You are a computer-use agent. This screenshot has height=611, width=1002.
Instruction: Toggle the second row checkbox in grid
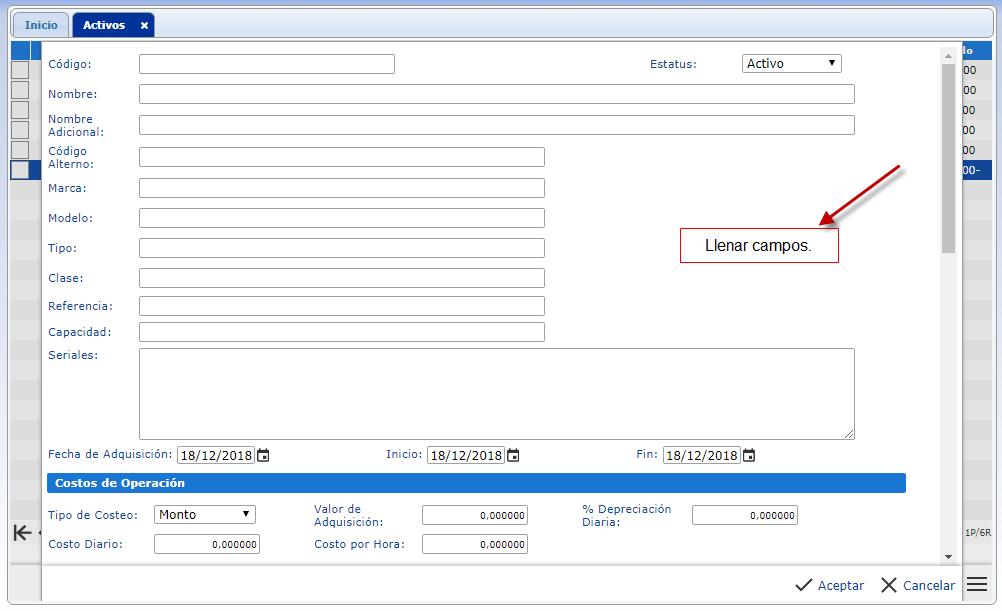coord(20,90)
